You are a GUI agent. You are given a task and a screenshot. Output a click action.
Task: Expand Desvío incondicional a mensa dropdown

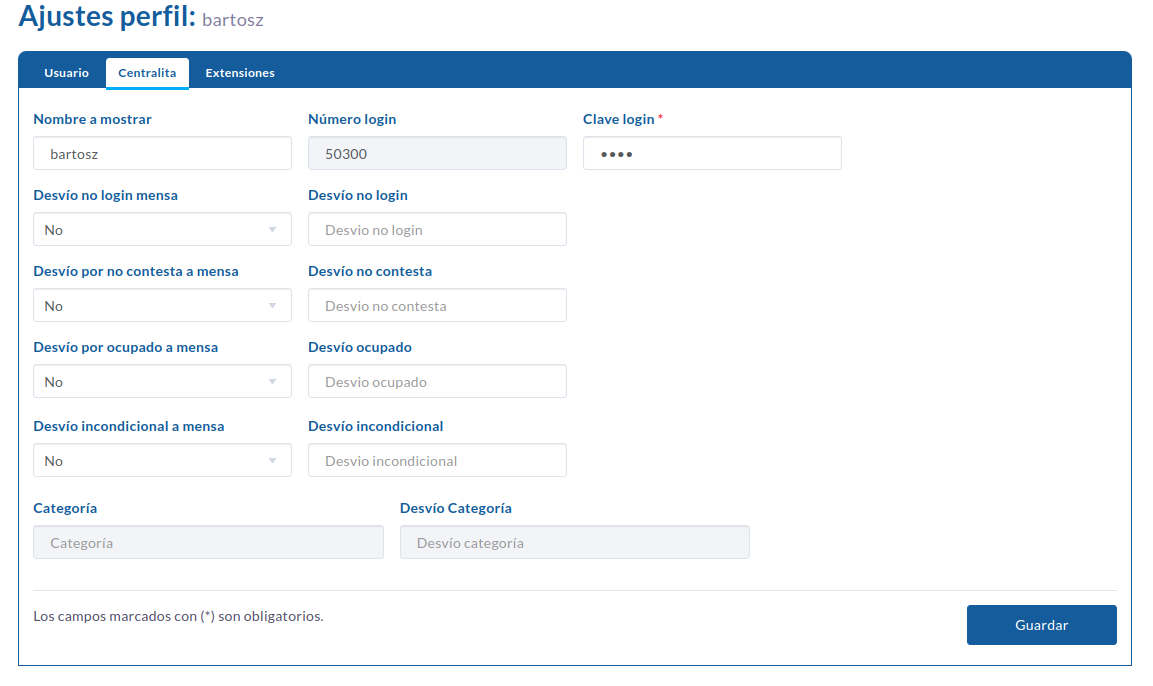(163, 460)
